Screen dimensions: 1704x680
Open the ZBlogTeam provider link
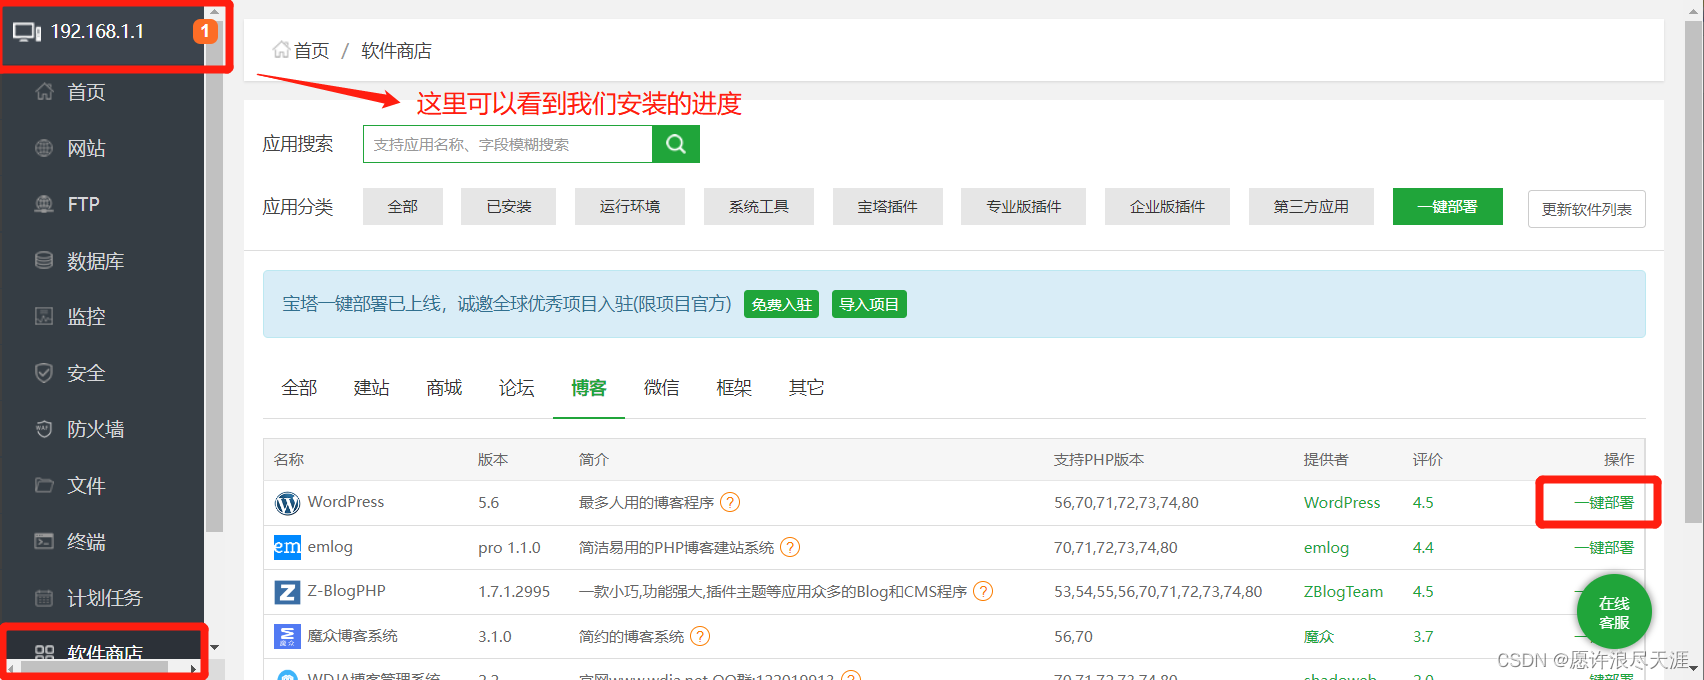(x=1343, y=591)
